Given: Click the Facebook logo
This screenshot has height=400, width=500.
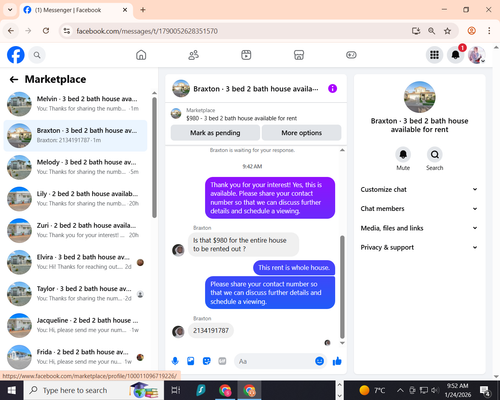Looking at the screenshot, I should (16, 55).
